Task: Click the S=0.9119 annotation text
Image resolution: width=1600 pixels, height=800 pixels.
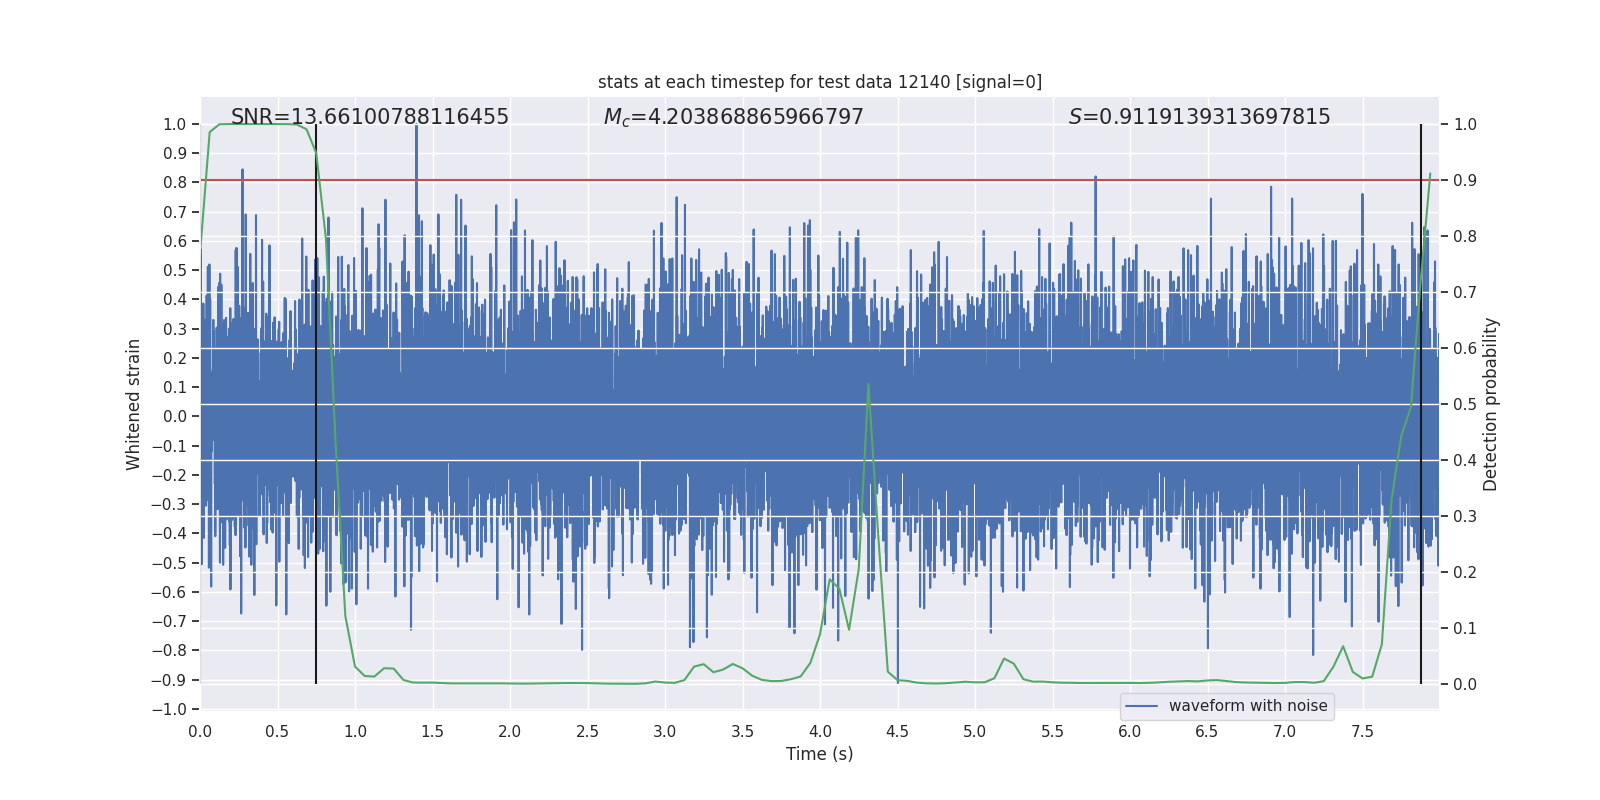Action: [1199, 117]
